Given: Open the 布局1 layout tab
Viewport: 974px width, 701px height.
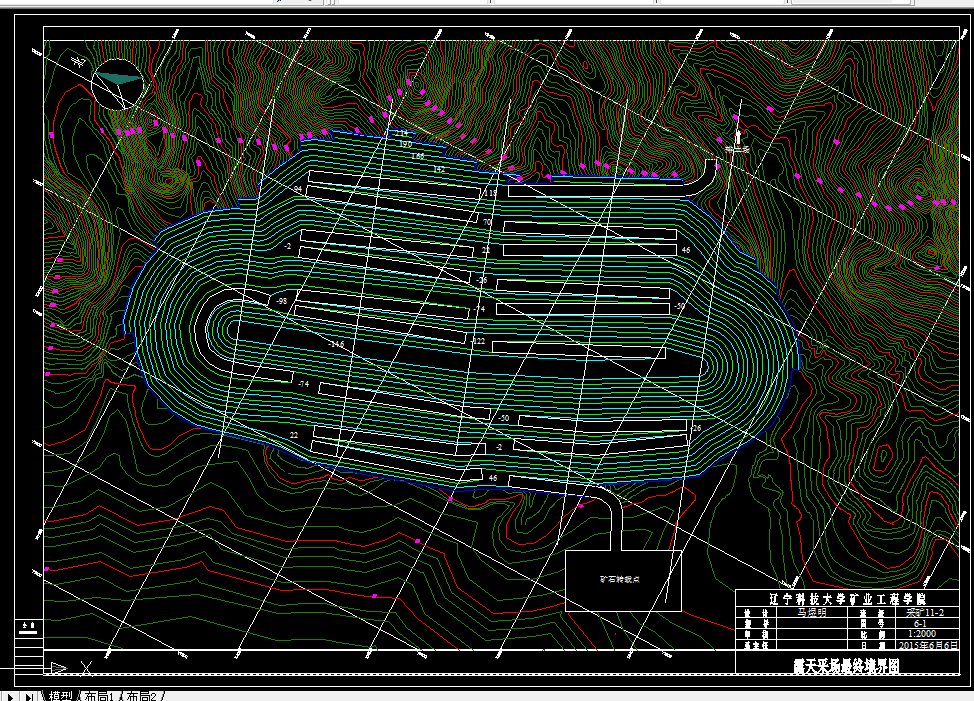Looking at the screenshot, I should coord(99,696).
